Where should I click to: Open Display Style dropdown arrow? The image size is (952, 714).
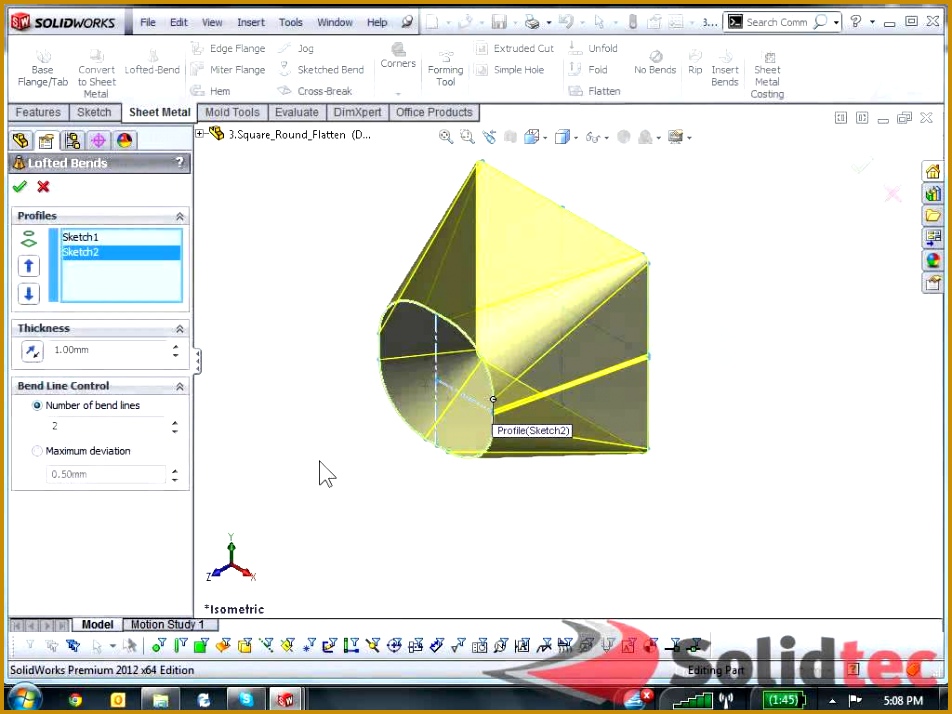(576, 138)
